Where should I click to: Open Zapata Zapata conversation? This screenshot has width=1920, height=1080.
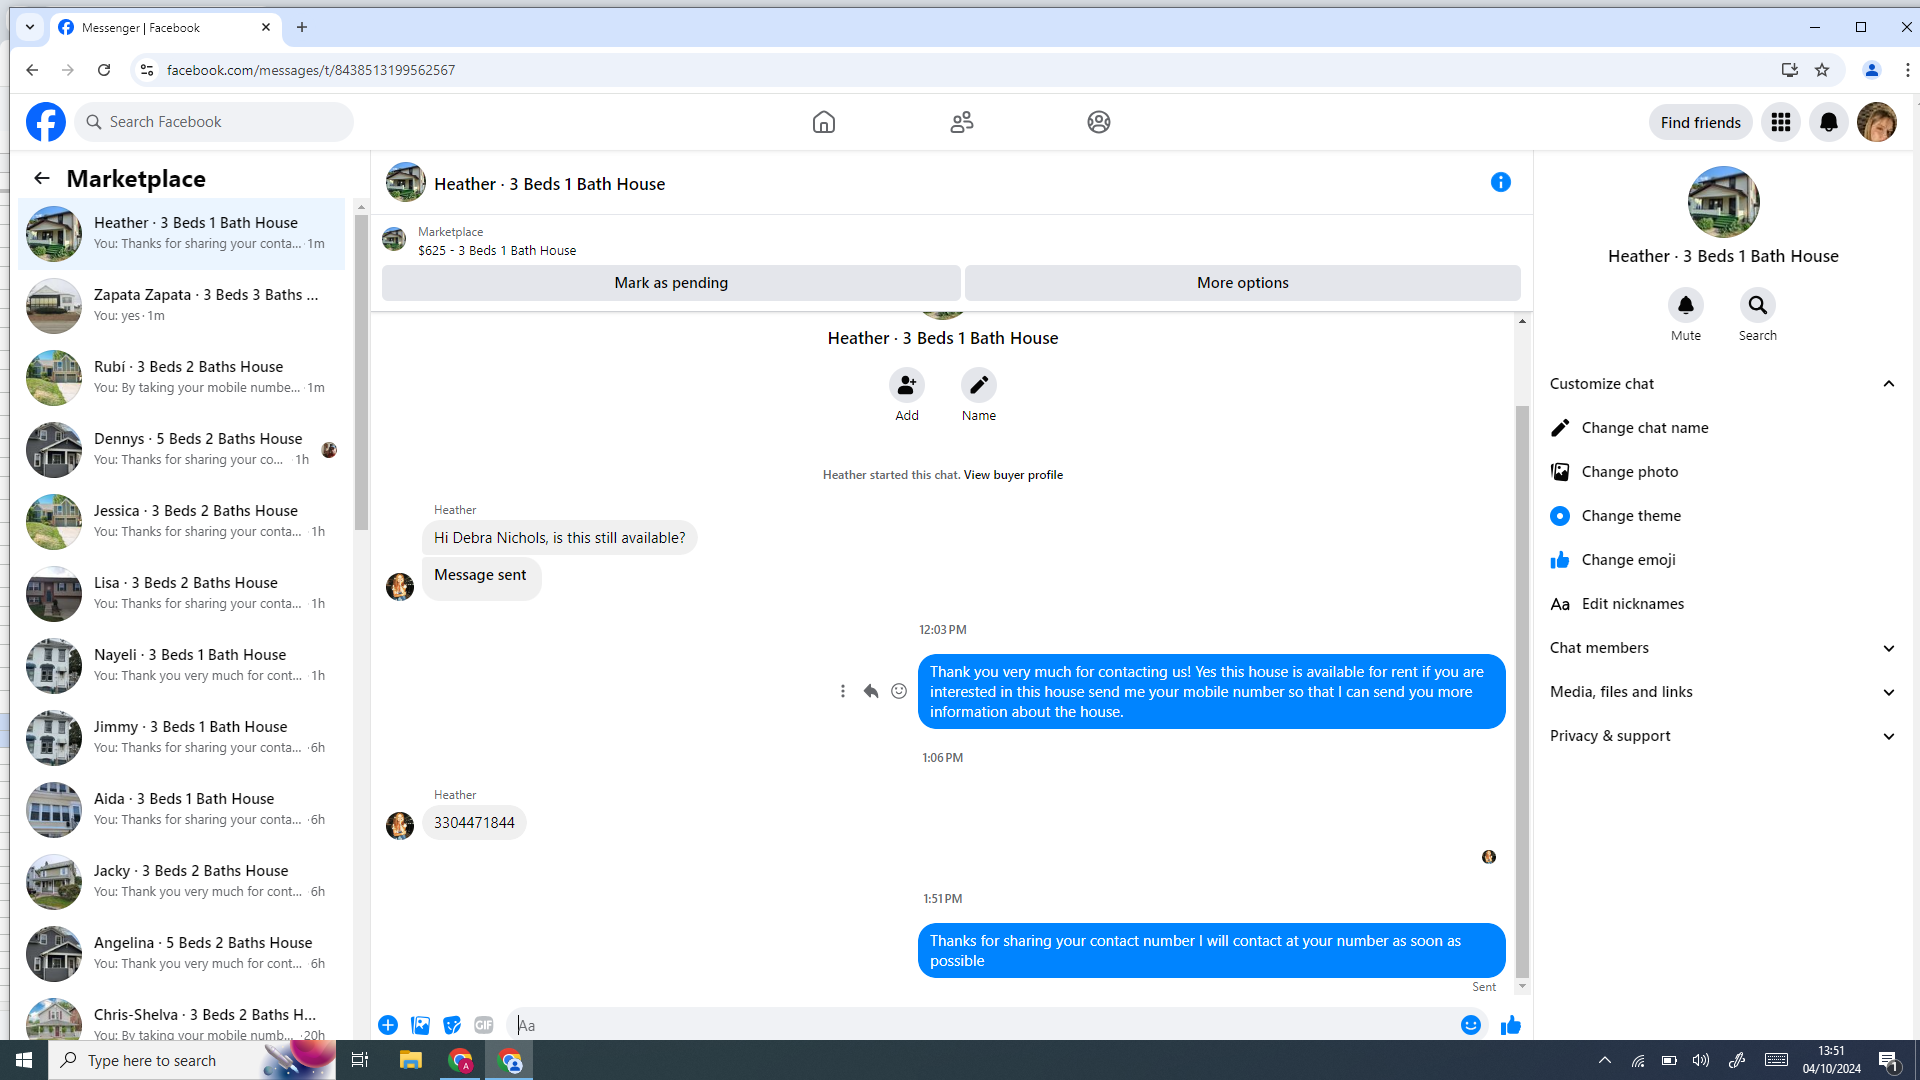tap(182, 306)
